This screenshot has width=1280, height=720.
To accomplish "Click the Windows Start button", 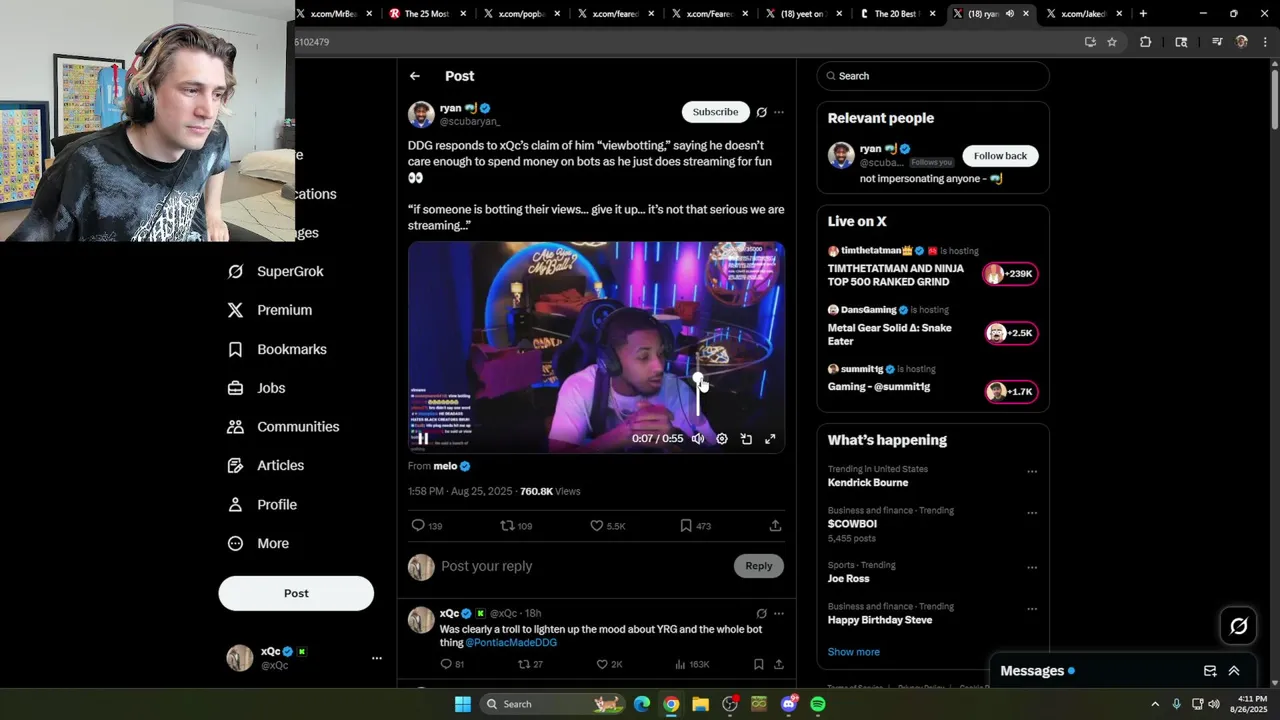I will click(463, 704).
